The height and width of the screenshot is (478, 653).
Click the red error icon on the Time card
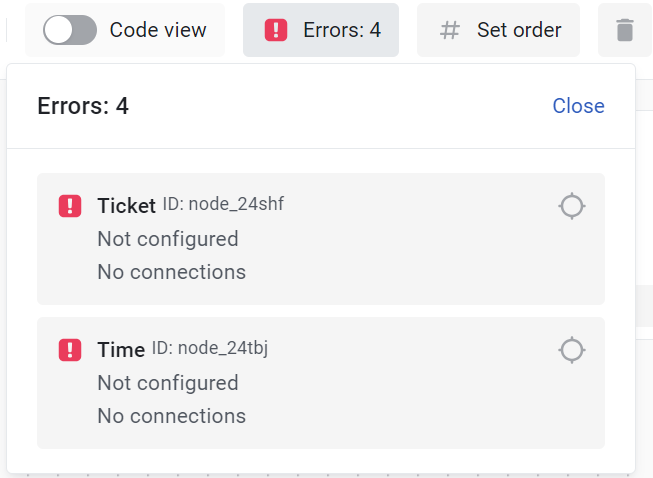tap(70, 350)
